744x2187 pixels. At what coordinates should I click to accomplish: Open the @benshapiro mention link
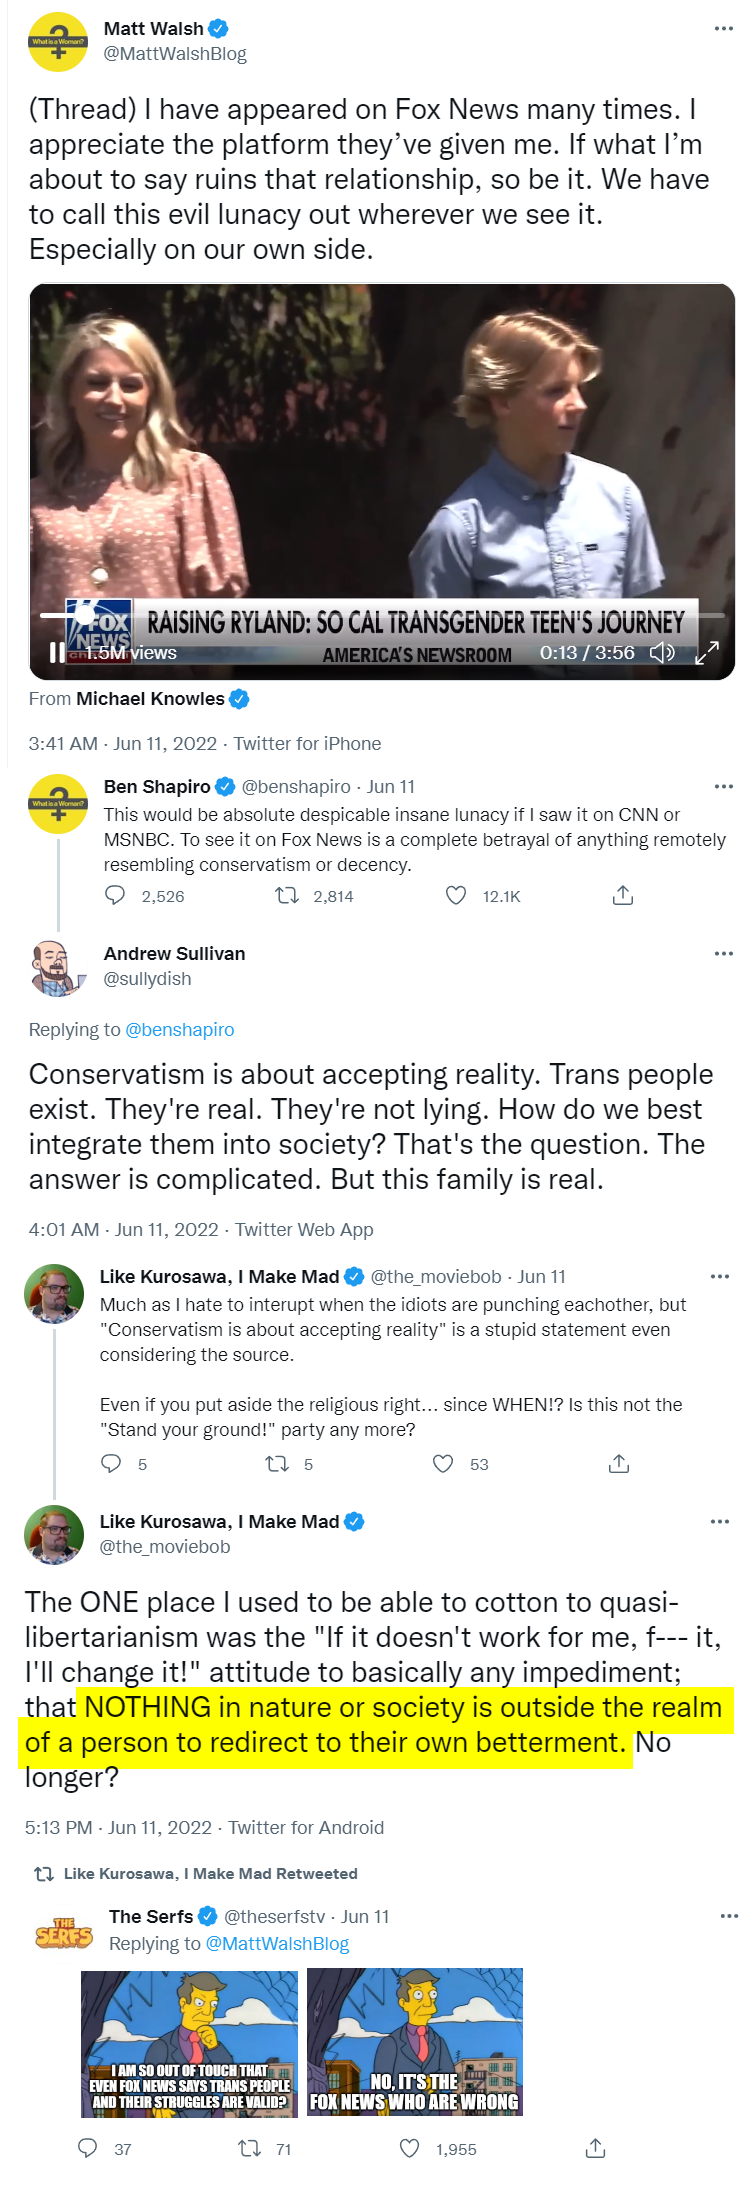(180, 1030)
